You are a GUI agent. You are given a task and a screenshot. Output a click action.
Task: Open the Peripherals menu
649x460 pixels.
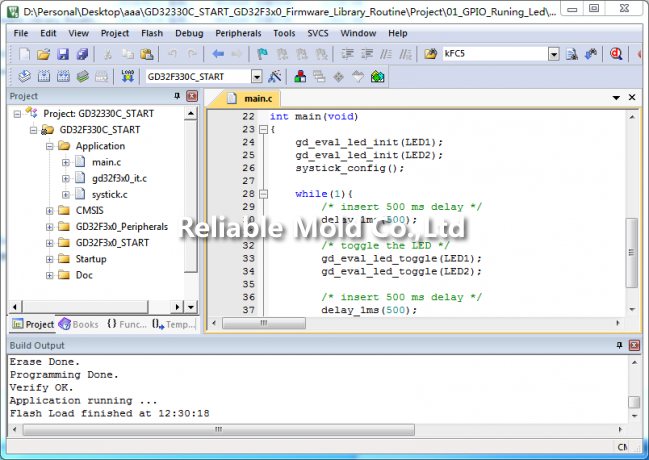point(238,33)
